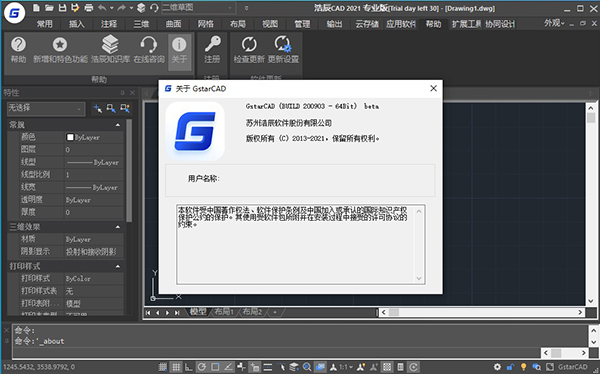This screenshot has width=600, height=374.
Task: Toggle object snap square icon in status bar
Action: pyautogui.click(x=215, y=367)
